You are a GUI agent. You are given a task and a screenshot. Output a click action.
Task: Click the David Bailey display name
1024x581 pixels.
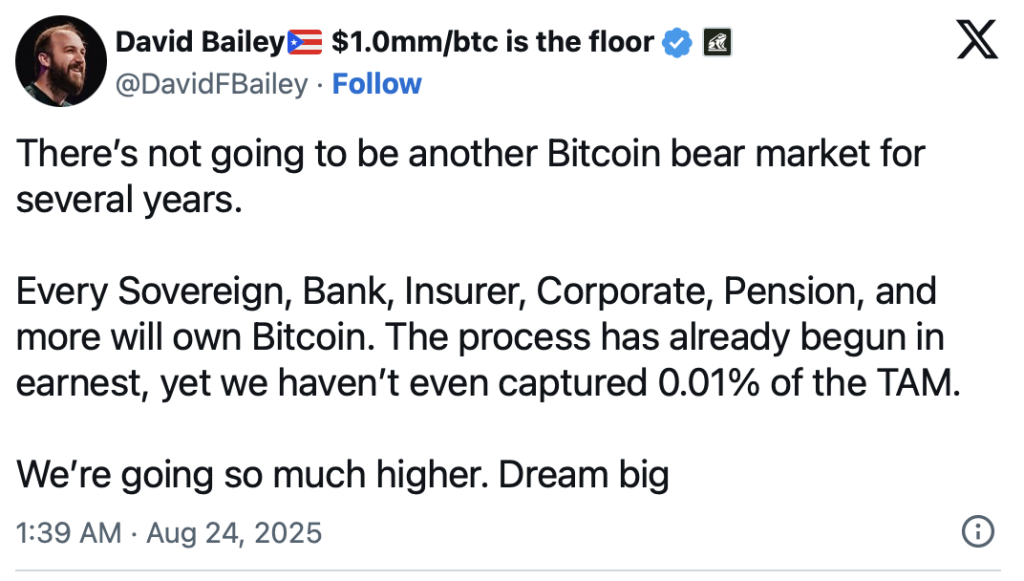pos(200,42)
